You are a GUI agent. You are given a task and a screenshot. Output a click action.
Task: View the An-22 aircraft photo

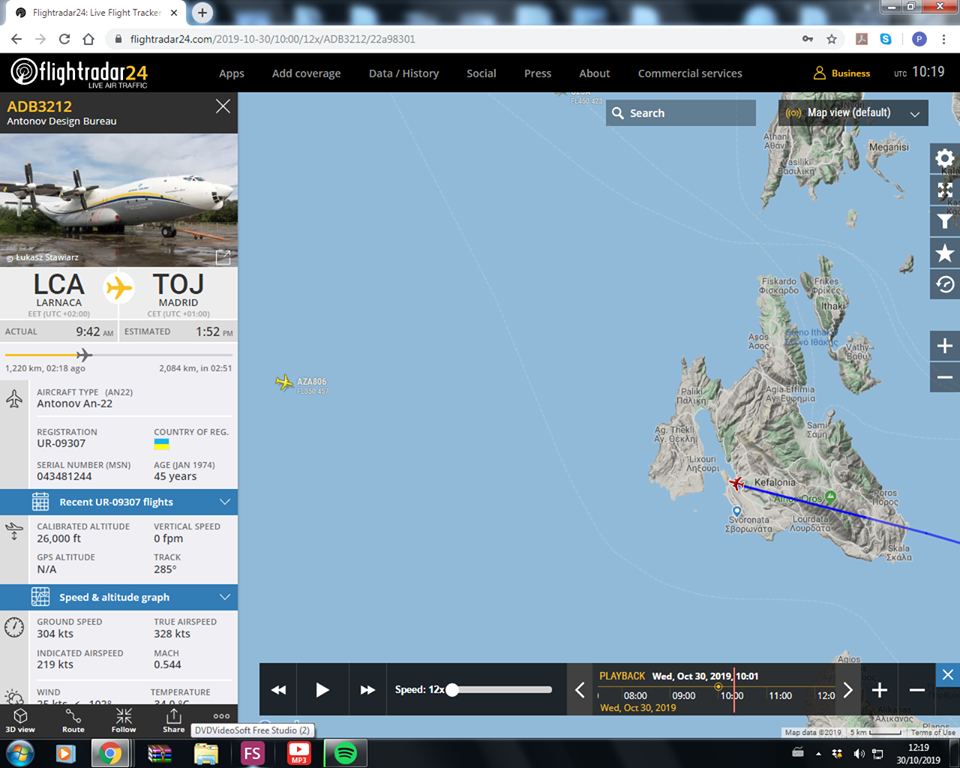[119, 200]
